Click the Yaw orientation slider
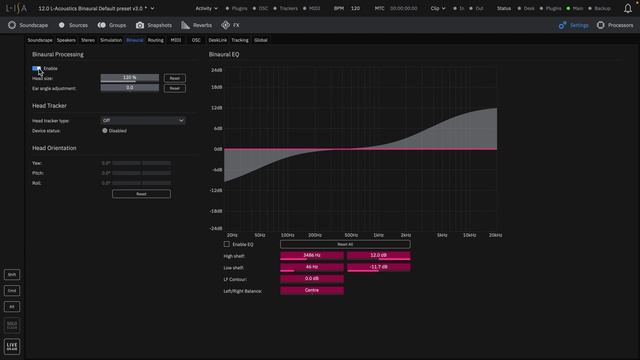Screen dimensions: 640x360 [x=141, y=163]
